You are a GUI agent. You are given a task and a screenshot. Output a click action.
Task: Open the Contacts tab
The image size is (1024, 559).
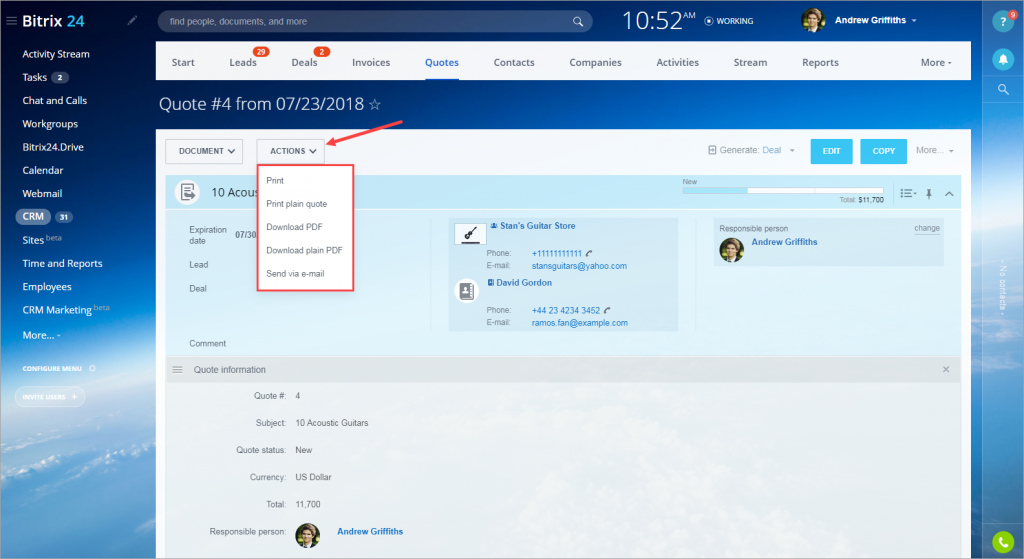pos(514,62)
